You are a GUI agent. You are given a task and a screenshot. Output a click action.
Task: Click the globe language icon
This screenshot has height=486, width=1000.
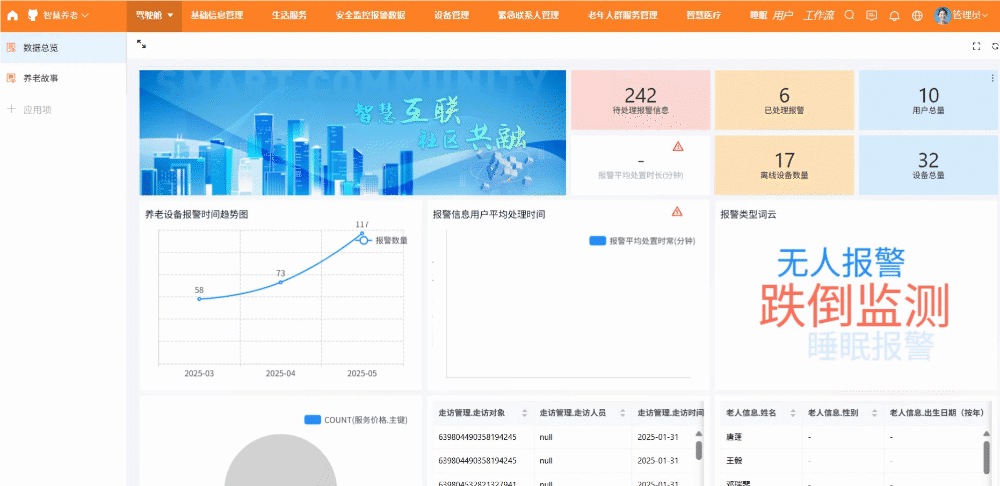pyautogui.click(x=917, y=15)
